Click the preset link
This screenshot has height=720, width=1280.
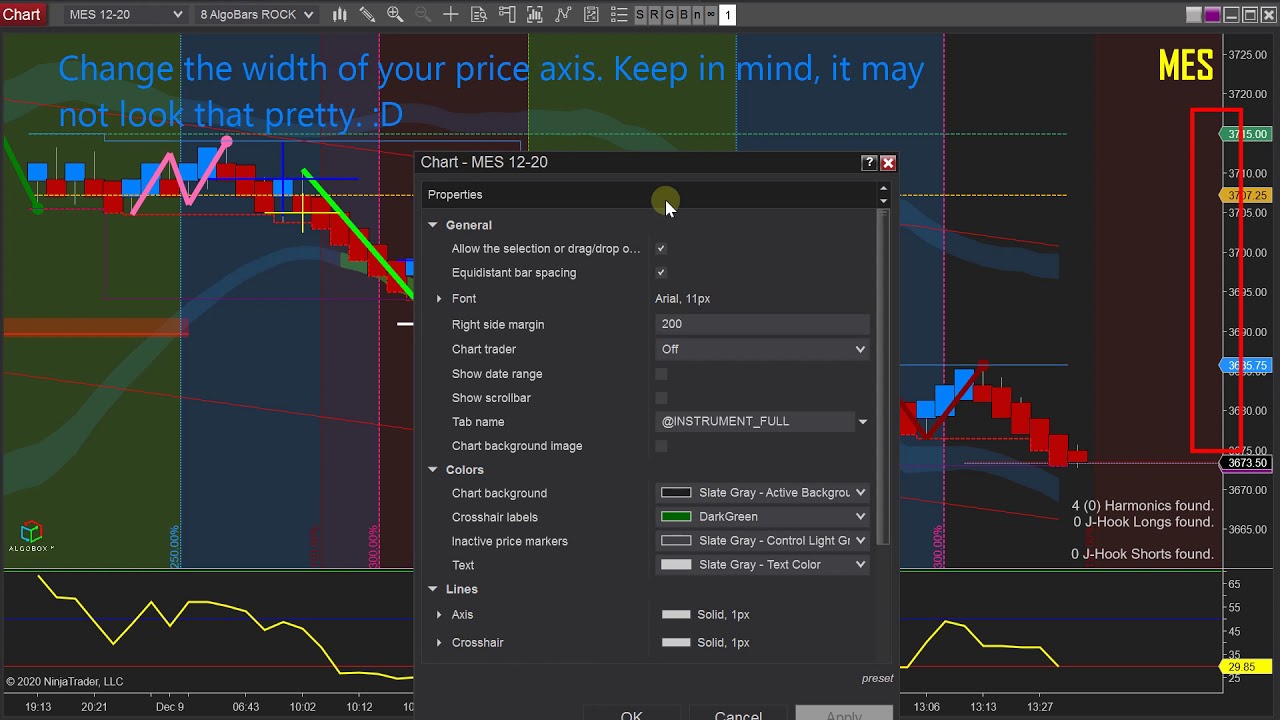(878, 678)
